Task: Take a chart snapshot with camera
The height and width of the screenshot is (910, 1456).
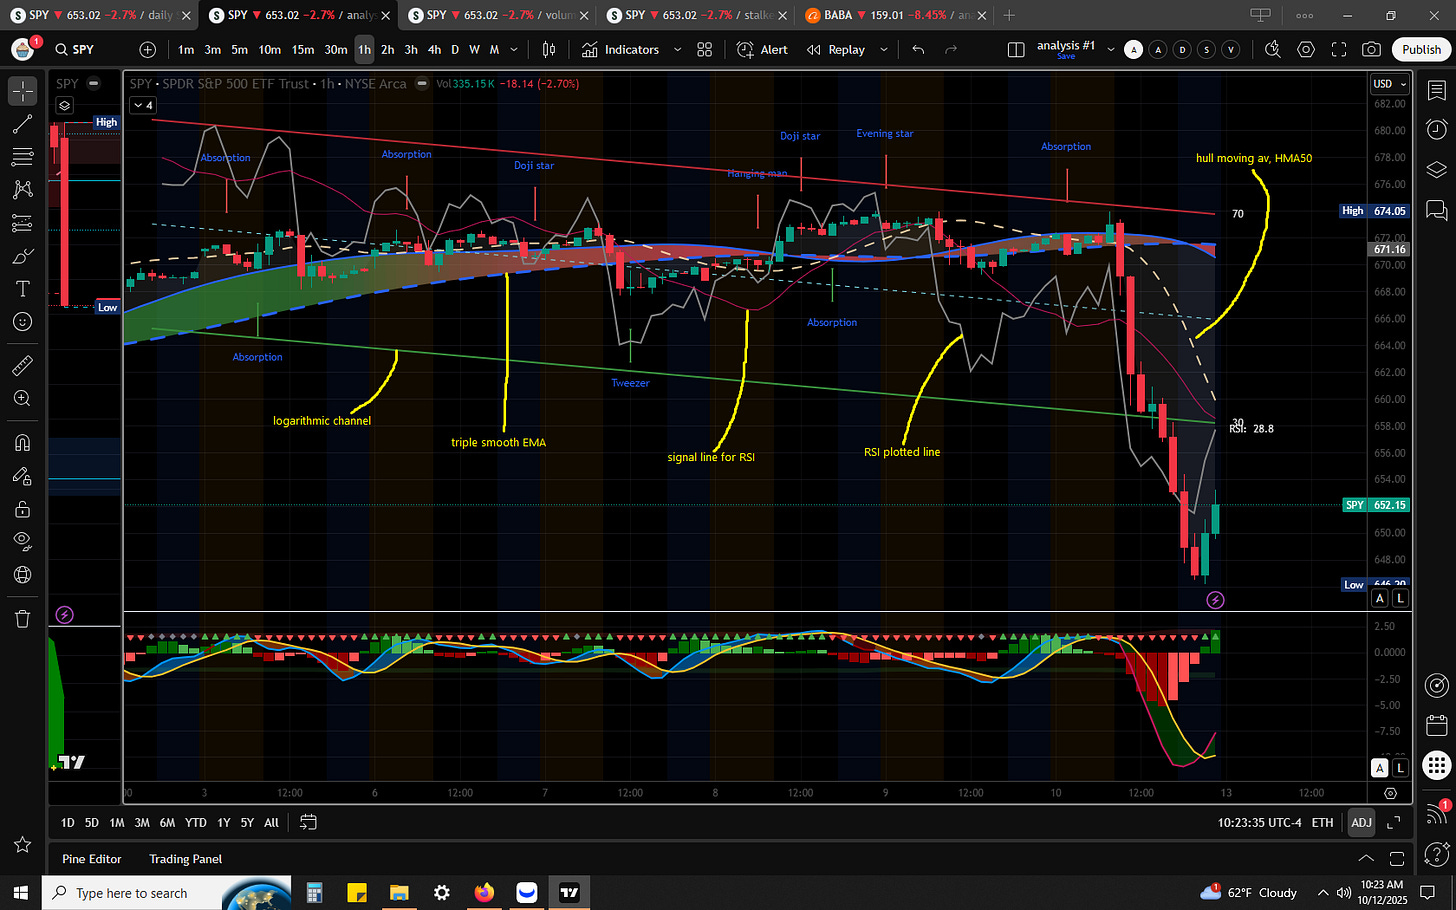Action: 1372,49
